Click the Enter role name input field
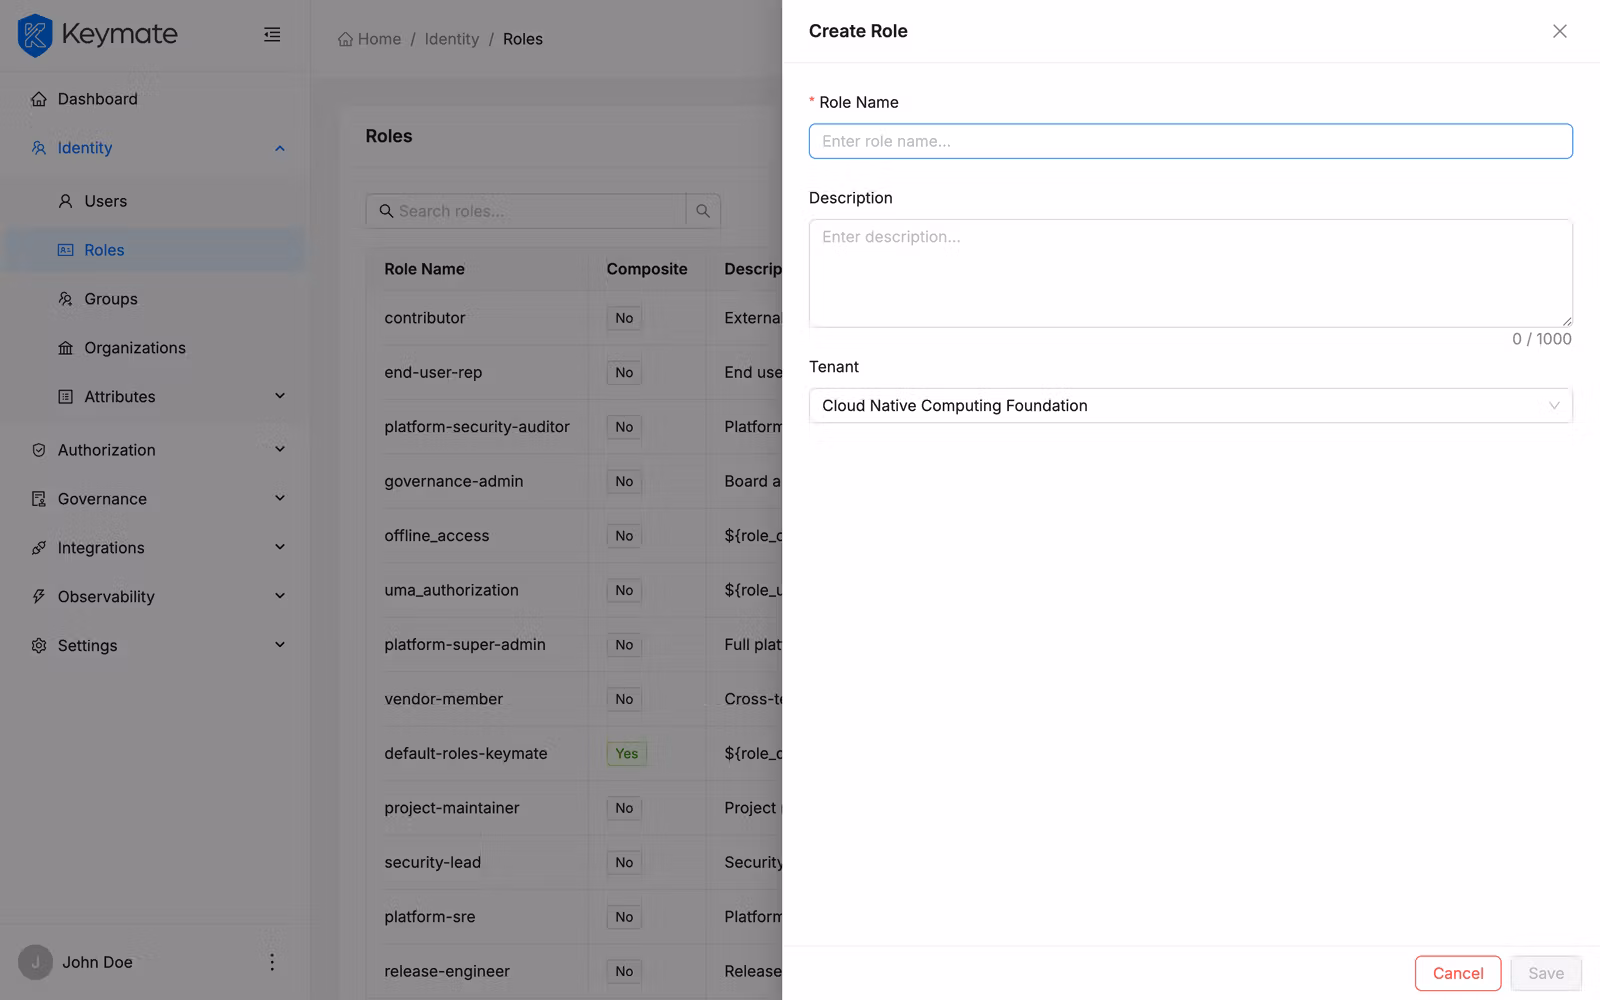Screen dimensions: 1600x1000 pyautogui.click(x=1190, y=141)
